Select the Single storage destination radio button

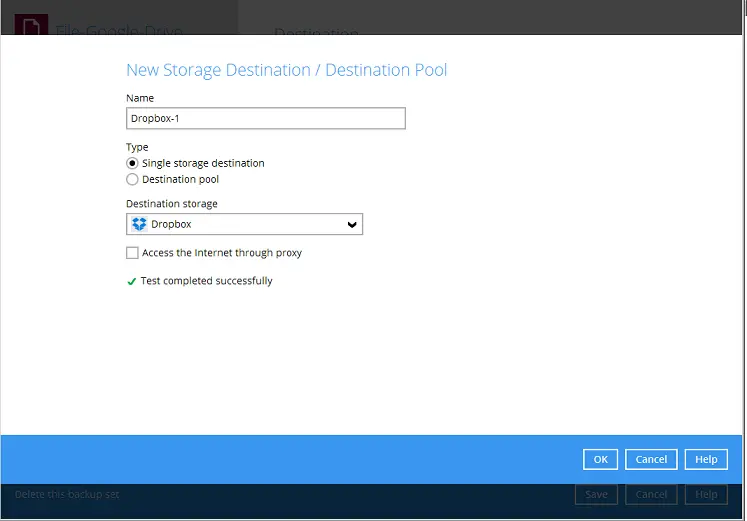(x=132, y=163)
